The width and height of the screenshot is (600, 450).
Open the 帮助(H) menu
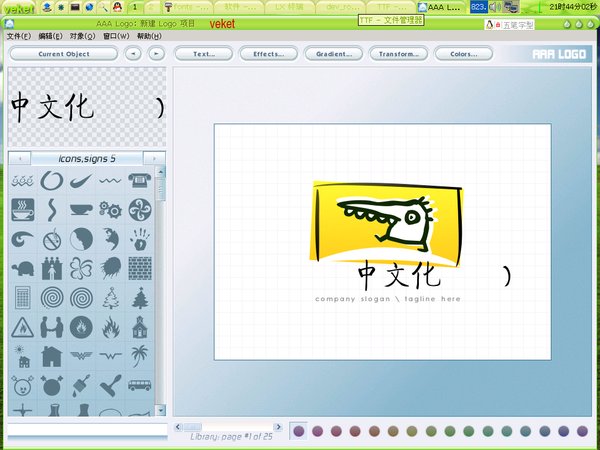pos(149,36)
